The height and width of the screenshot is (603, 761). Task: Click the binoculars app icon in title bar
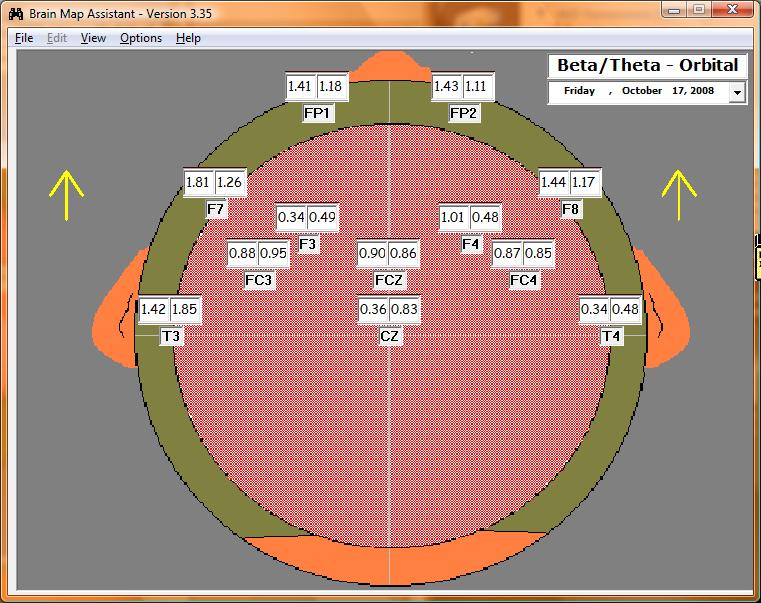point(16,13)
